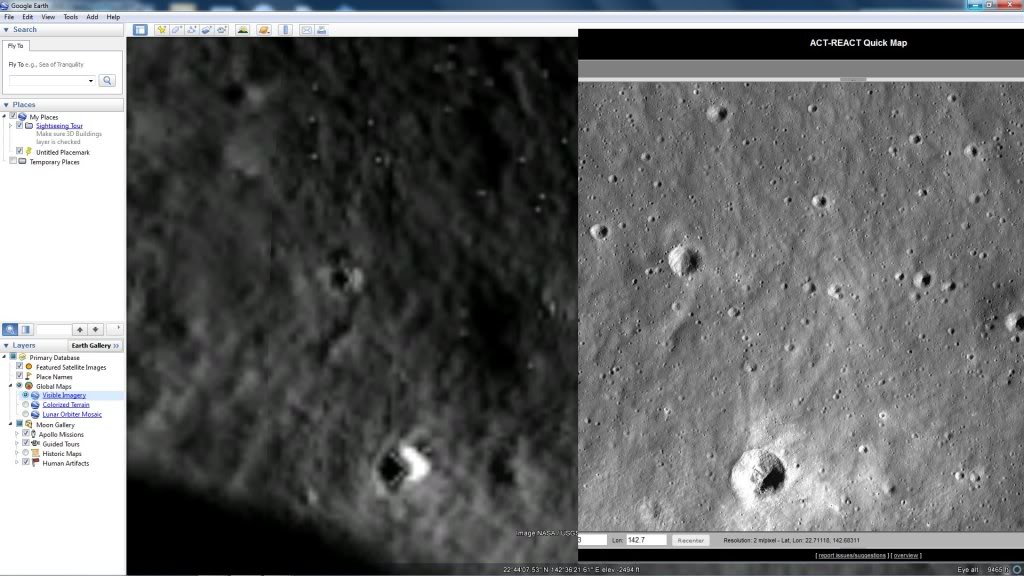
Task: Expand the Apollo Missions tree node
Action: tap(17, 434)
